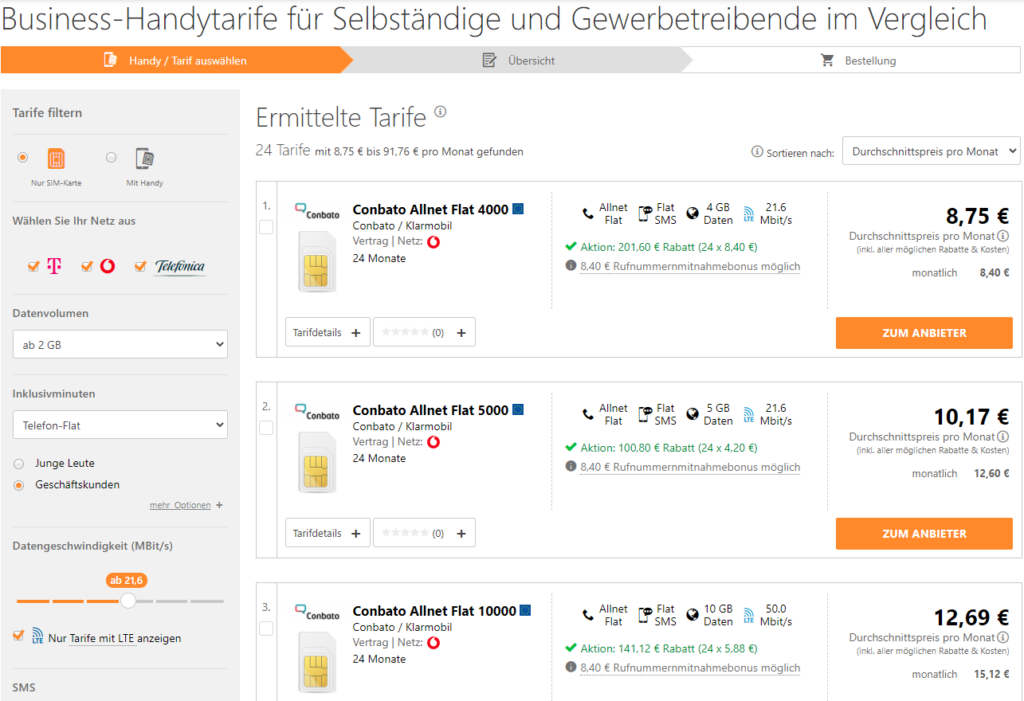Tick the compare checkbox for tariff 2
Image resolution: width=1024 pixels, height=701 pixels.
pos(266,428)
